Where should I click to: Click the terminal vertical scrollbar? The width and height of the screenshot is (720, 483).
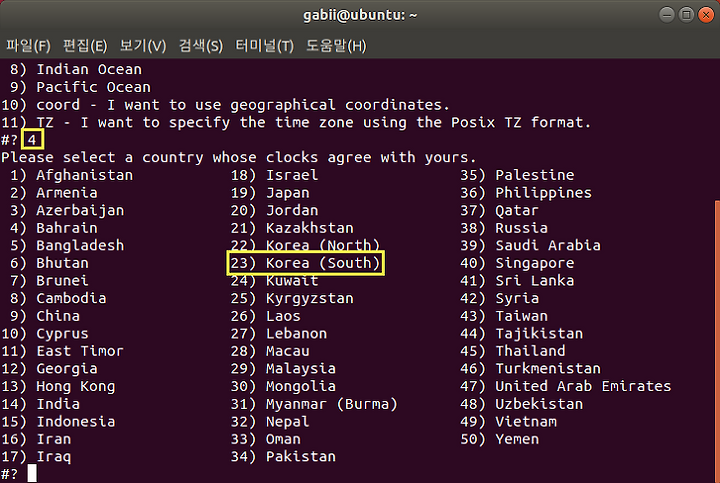(x=717, y=341)
